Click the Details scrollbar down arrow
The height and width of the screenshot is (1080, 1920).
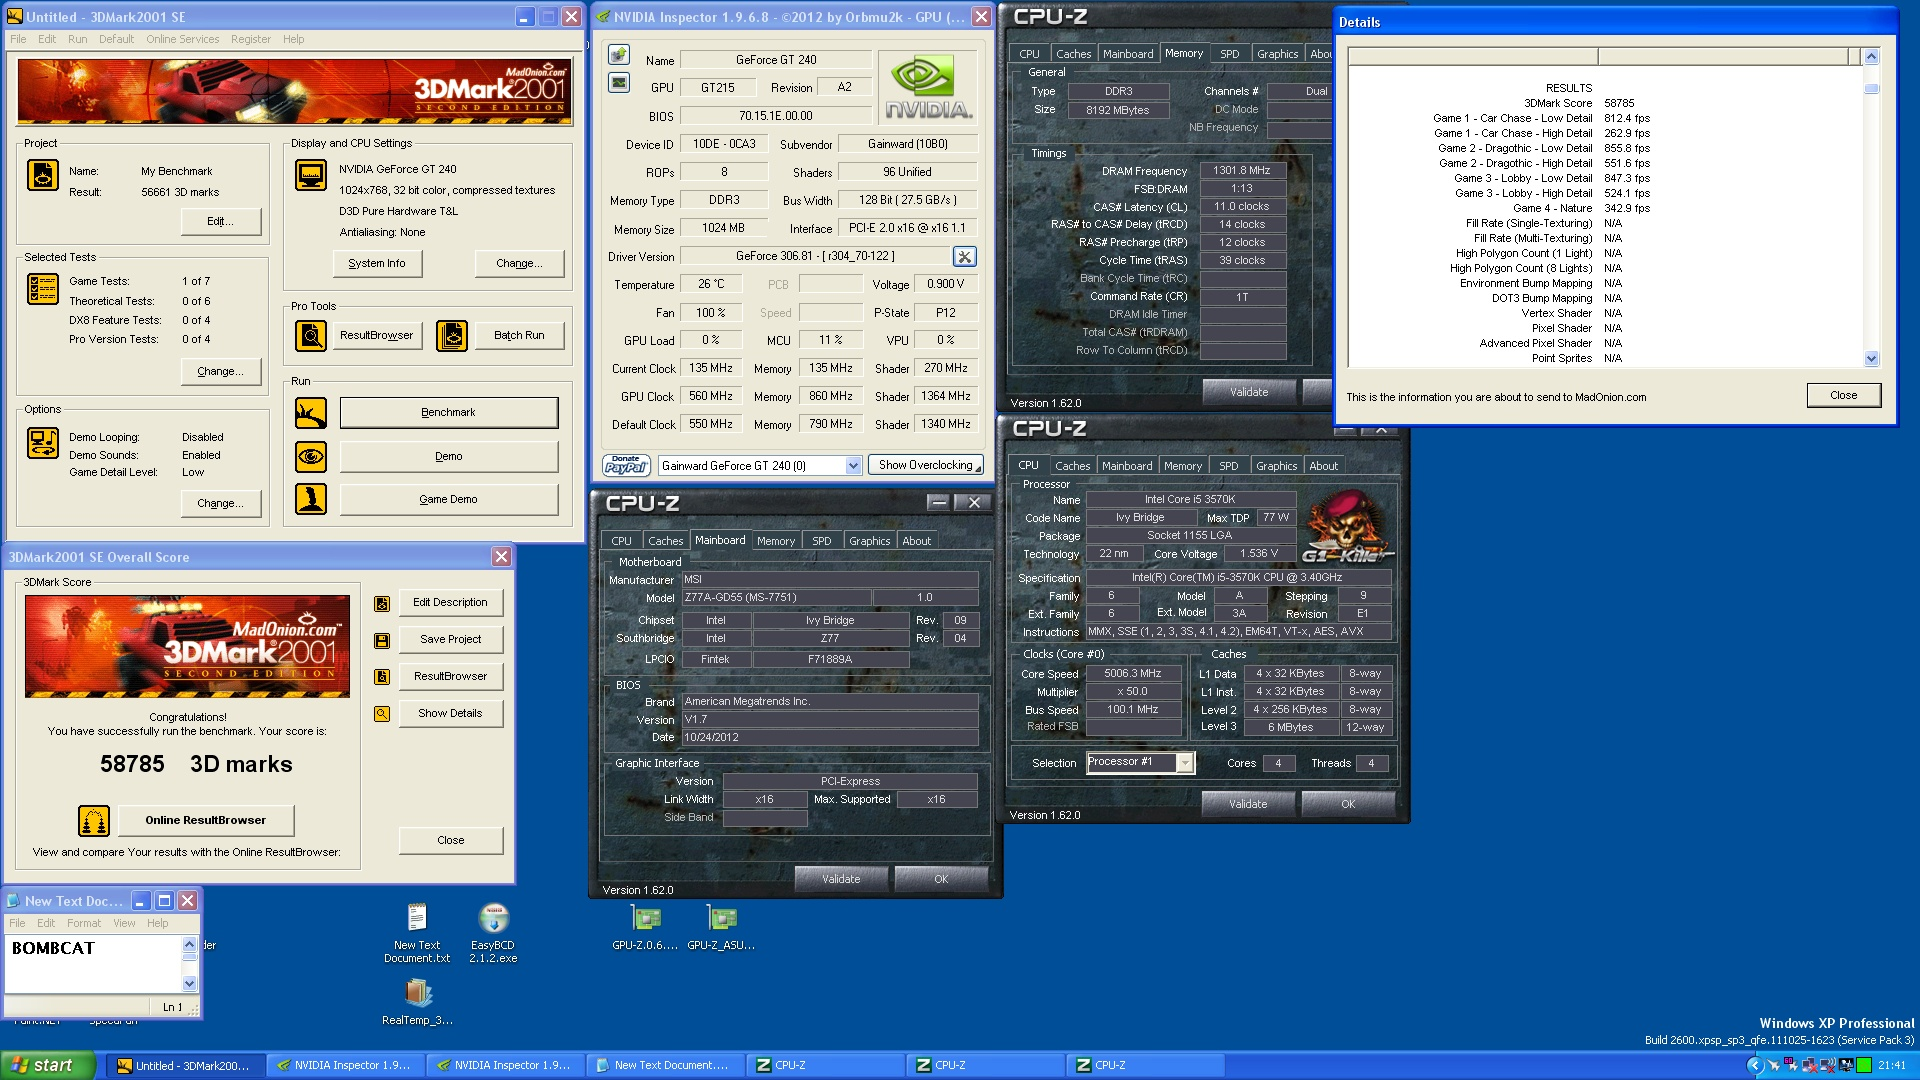[1872, 359]
